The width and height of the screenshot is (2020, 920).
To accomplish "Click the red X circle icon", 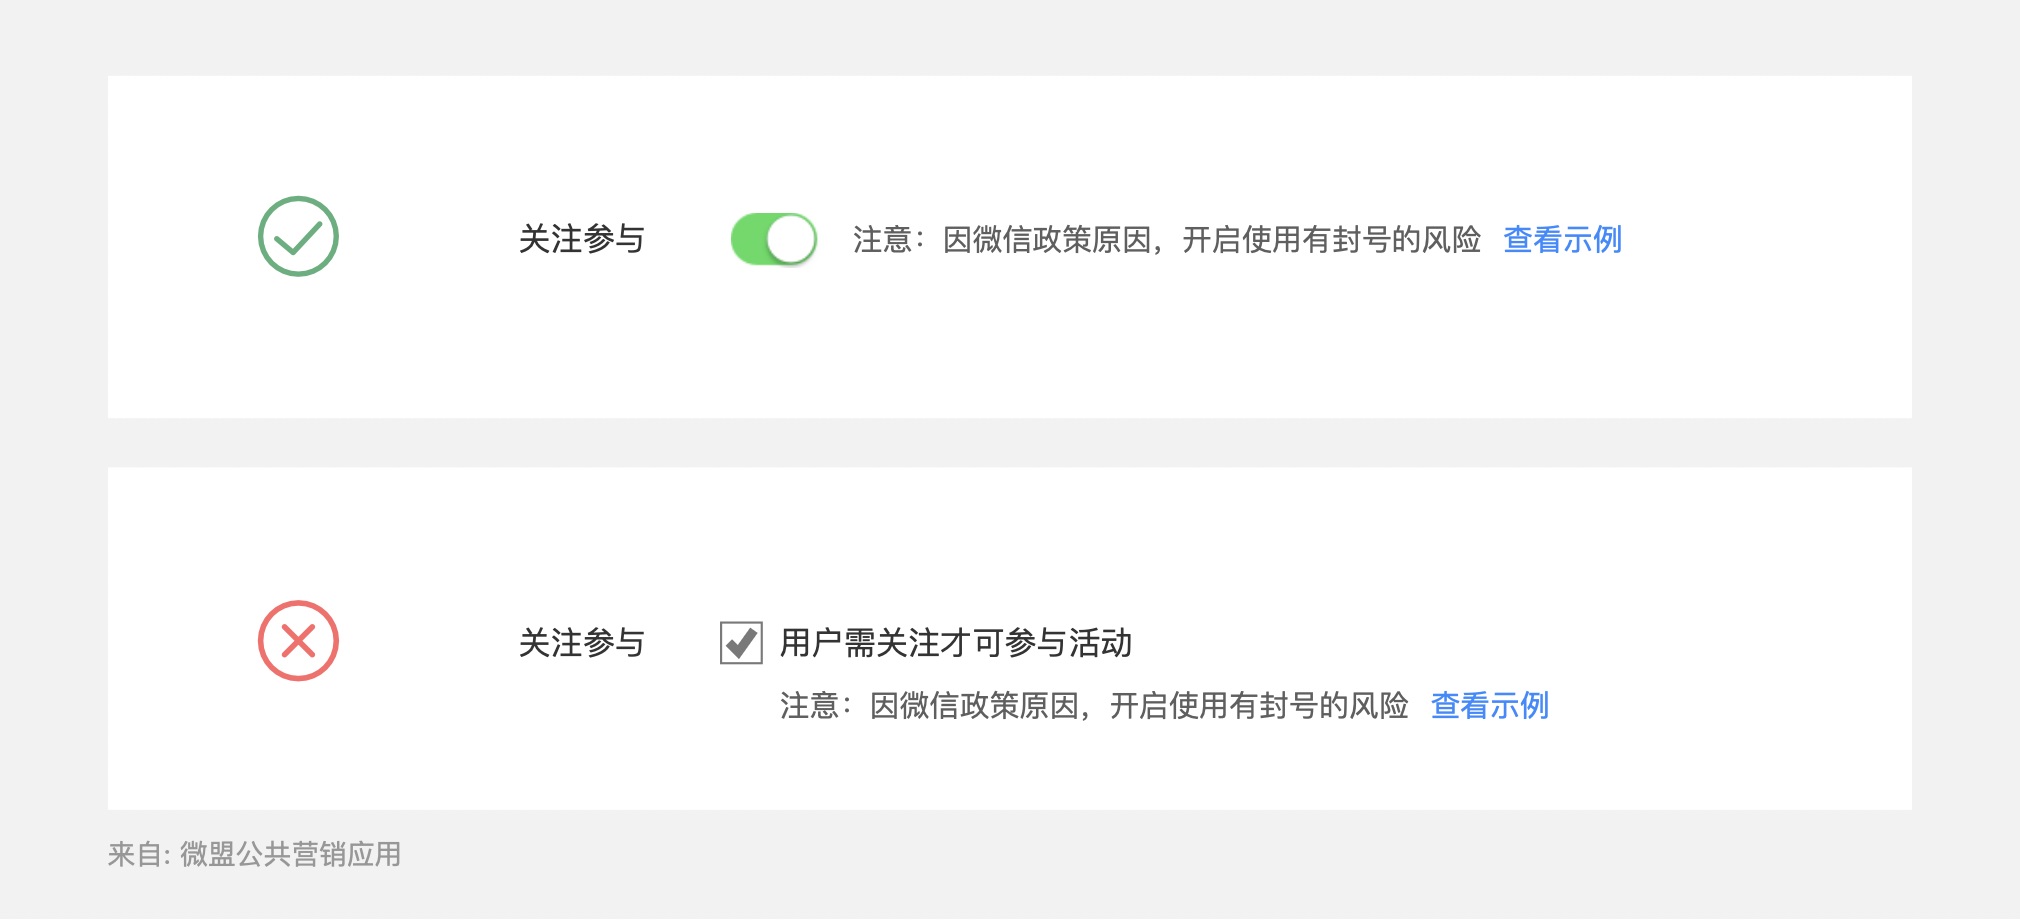I will 298,641.
